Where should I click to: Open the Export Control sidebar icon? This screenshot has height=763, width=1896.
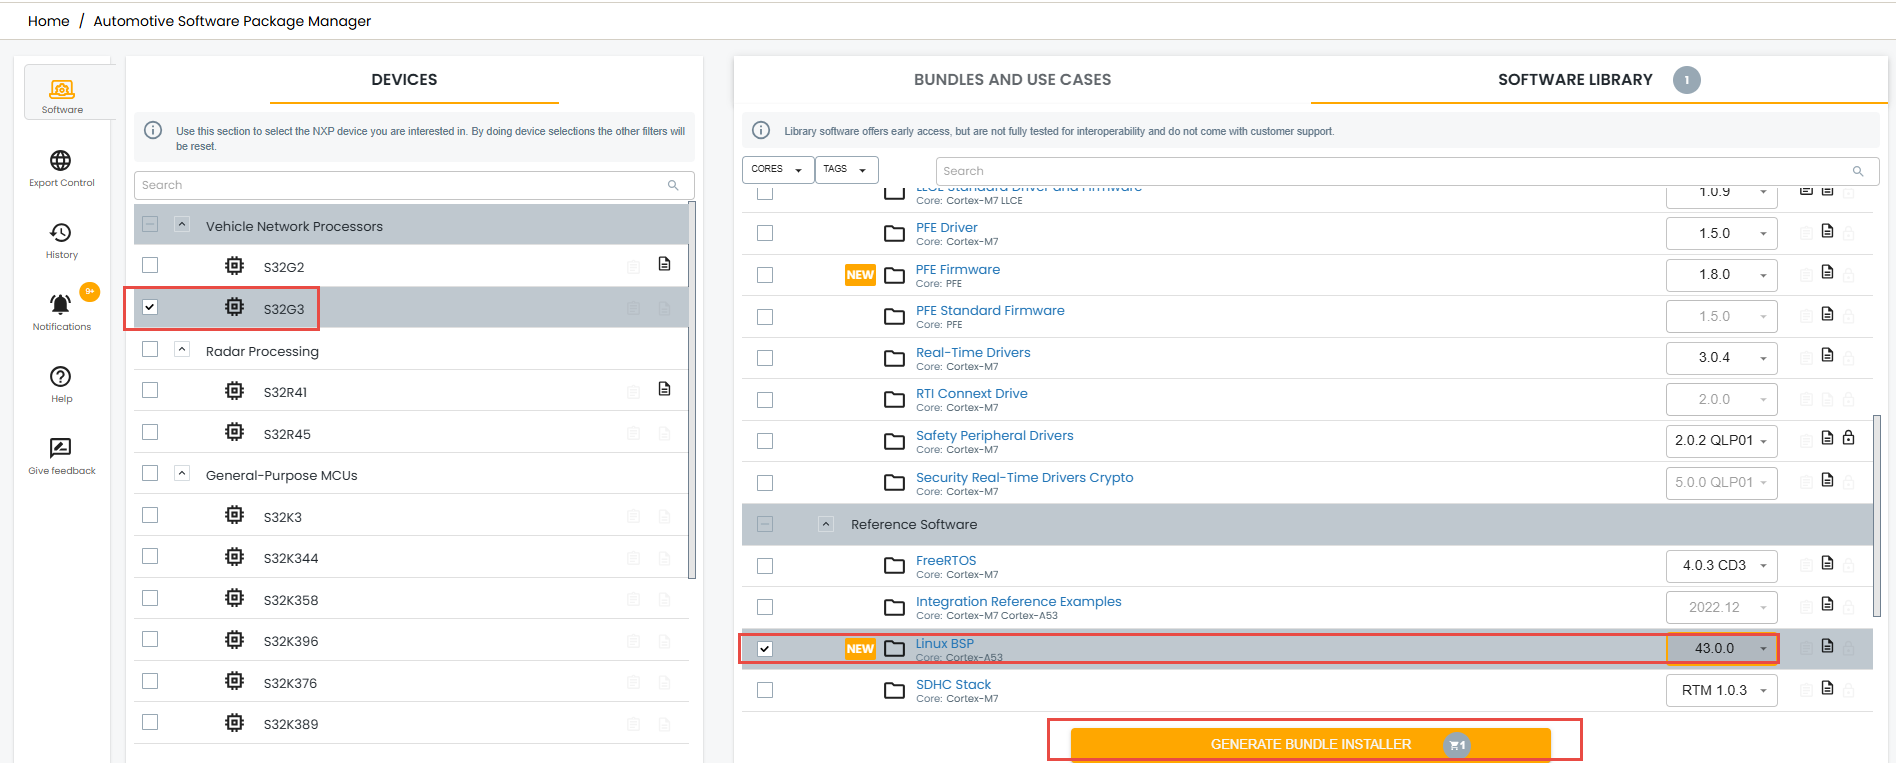click(x=61, y=161)
